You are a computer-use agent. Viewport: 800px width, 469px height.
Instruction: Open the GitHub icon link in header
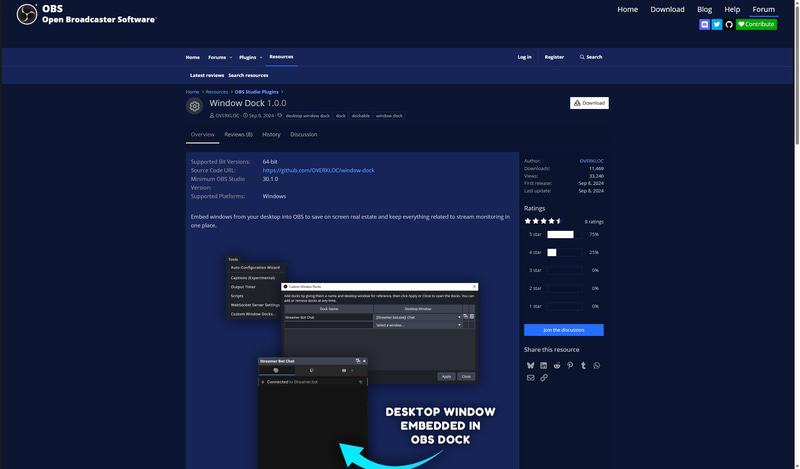(729, 24)
